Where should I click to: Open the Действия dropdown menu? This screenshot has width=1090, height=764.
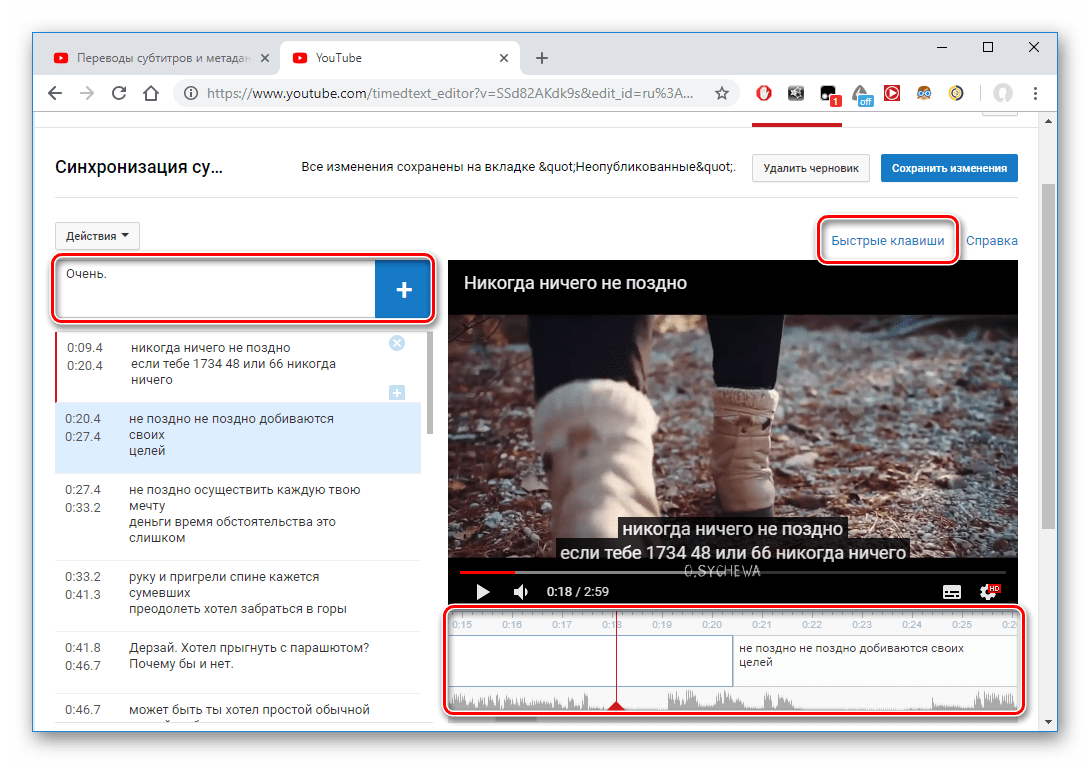[x=96, y=235]
